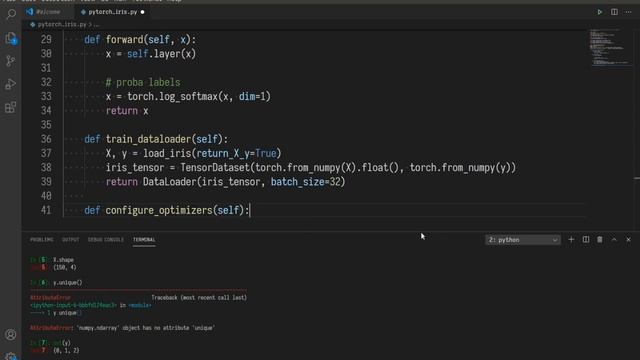
Task: Click line number 41 in gutter
Action: click(46, 210)
